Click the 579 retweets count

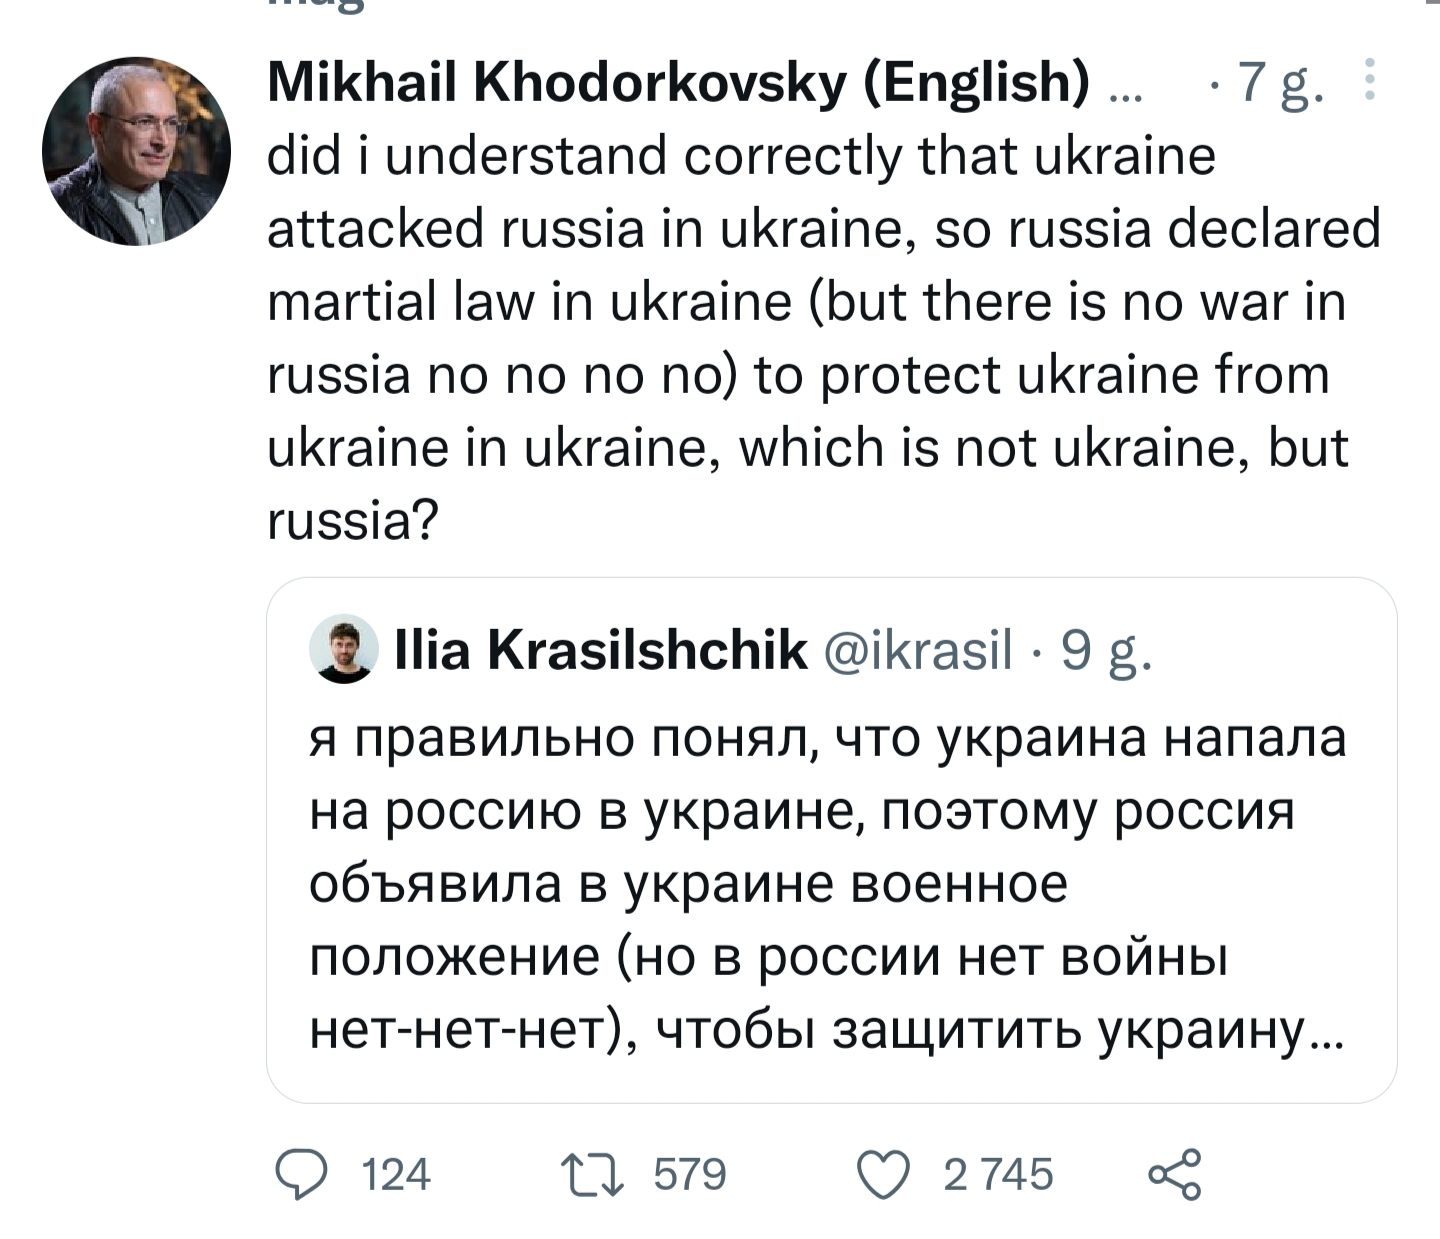(x=690, y=1175)
